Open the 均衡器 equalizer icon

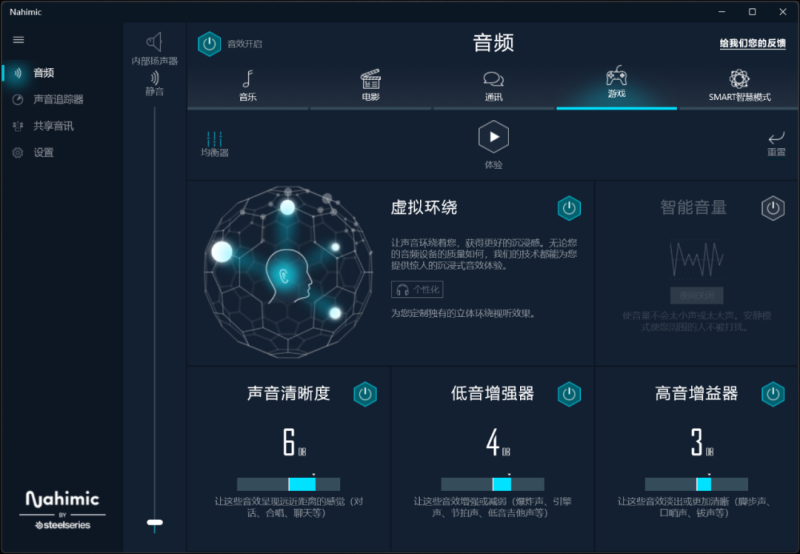point(214,139)
